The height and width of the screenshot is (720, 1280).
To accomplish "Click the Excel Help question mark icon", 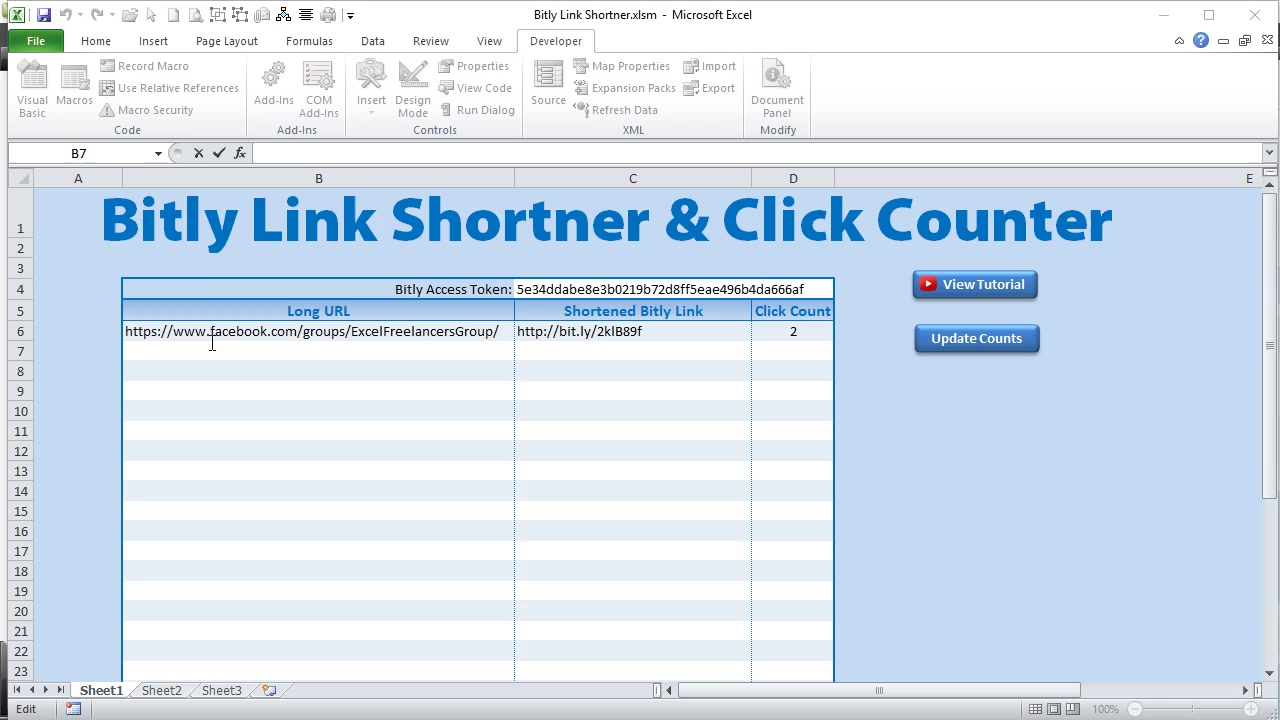I will (x=1201, y=41).
